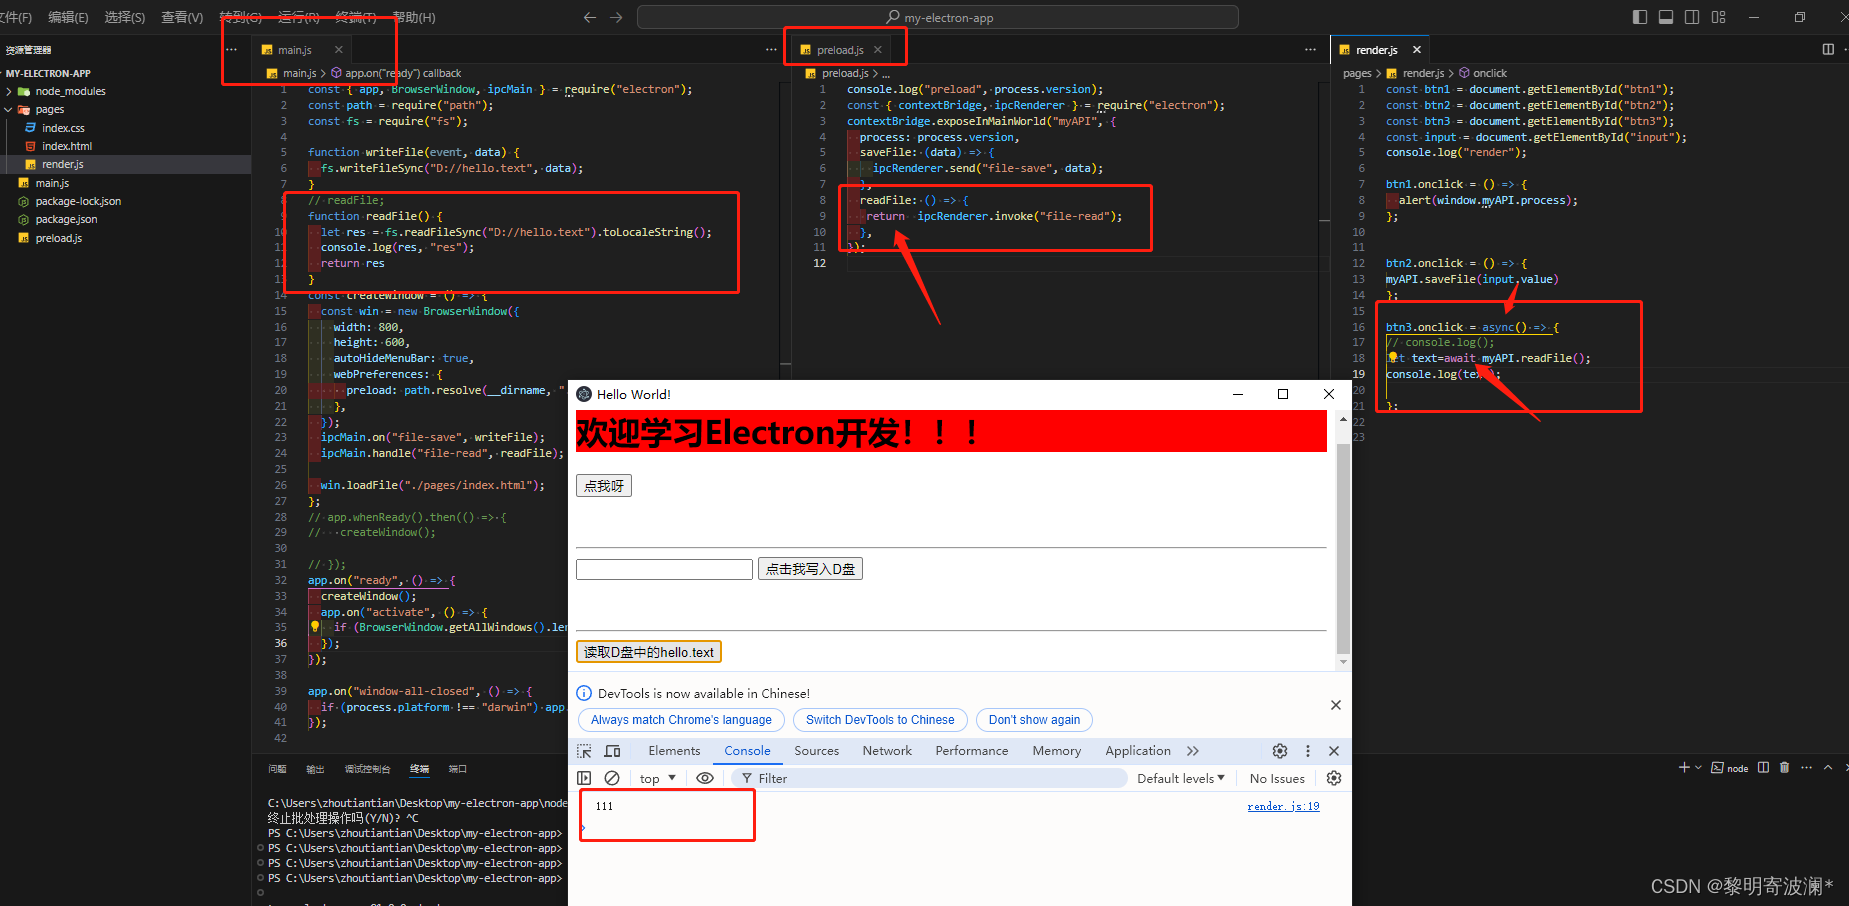1849x906 pixels.
Task: Activate the DevTools inspect element picker icon
Action: point(585,751)
